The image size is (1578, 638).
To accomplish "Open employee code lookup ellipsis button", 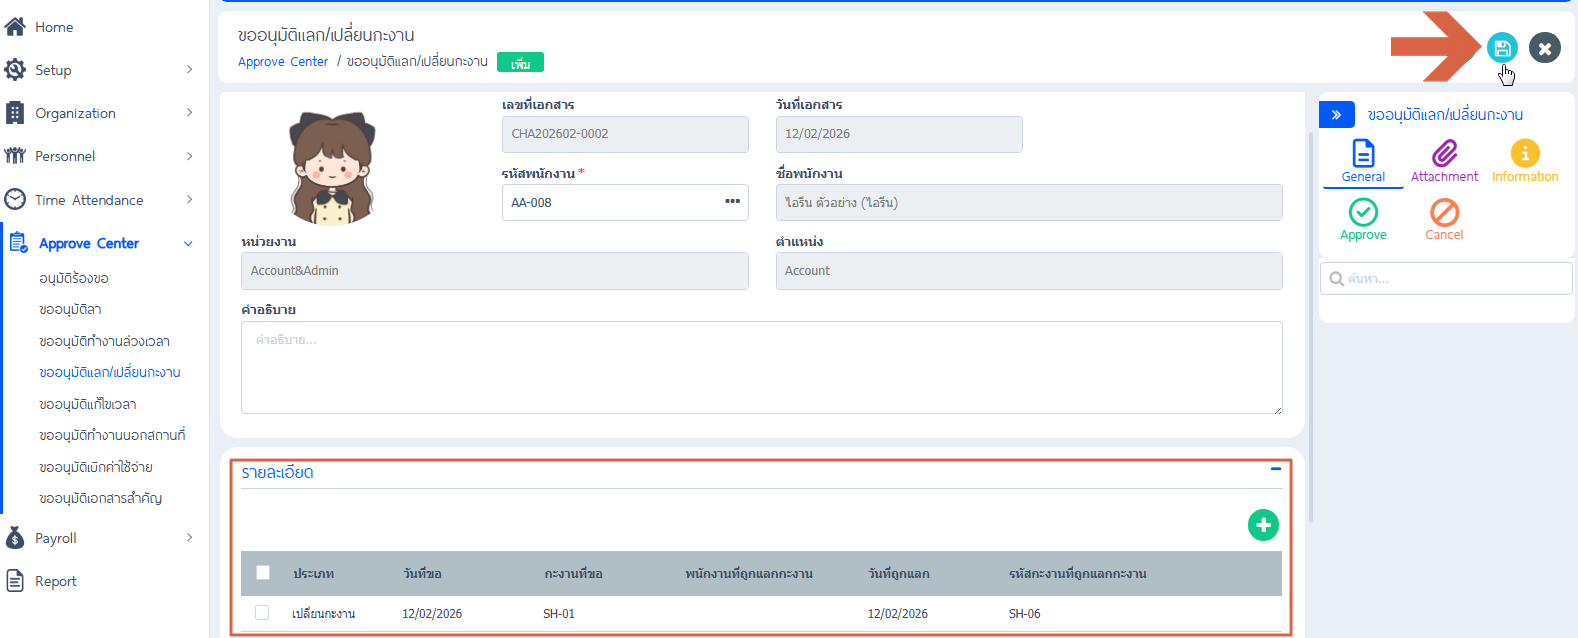I will [x=732, y=202].
